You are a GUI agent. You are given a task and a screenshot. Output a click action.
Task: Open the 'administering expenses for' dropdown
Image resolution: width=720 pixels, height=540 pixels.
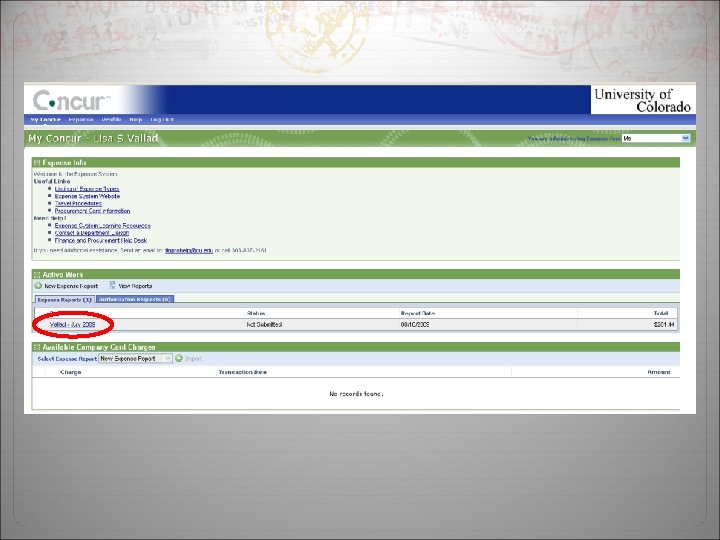[x=656, y=138]
